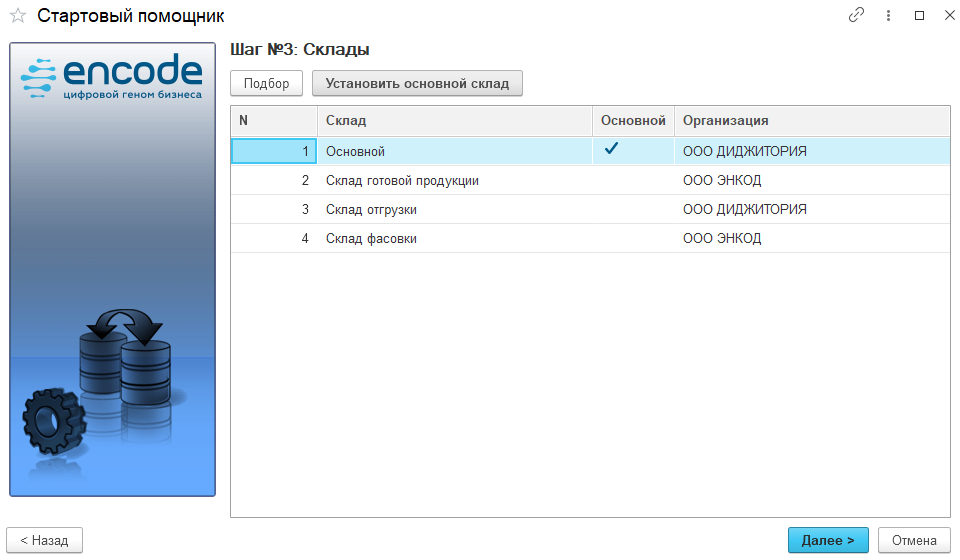Click the favorites star icon
This screenshot has width=960, height=560.
coord(18,16)
